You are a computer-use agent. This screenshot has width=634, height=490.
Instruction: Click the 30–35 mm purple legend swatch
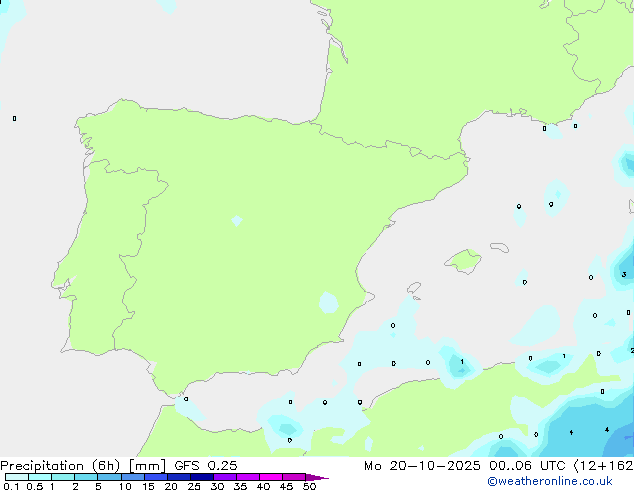224,477
